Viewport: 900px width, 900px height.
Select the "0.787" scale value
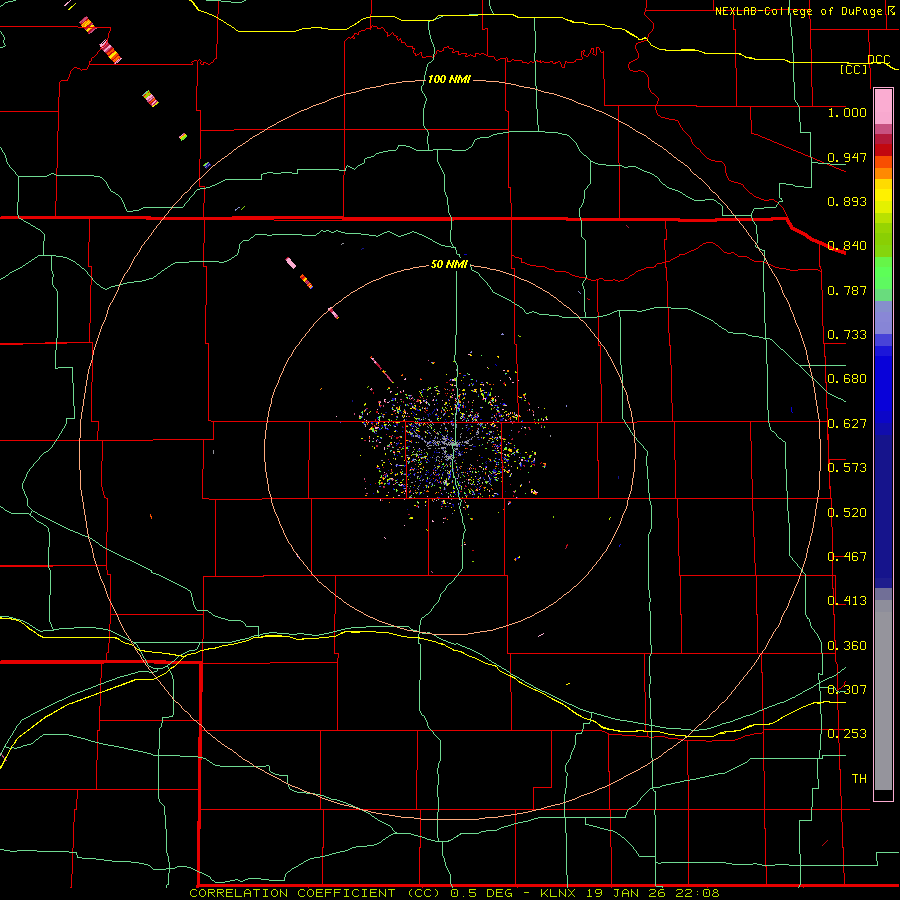click(x=847, y=290)
